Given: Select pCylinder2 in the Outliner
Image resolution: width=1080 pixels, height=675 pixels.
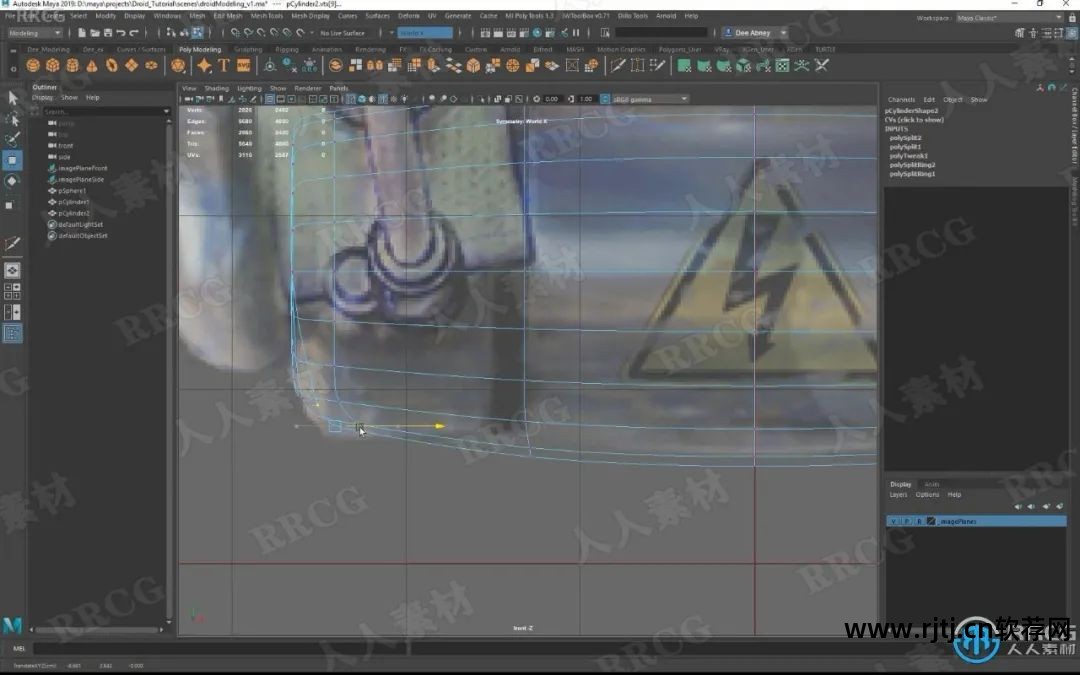Looking at the screenshot, I should pos(74,213).
